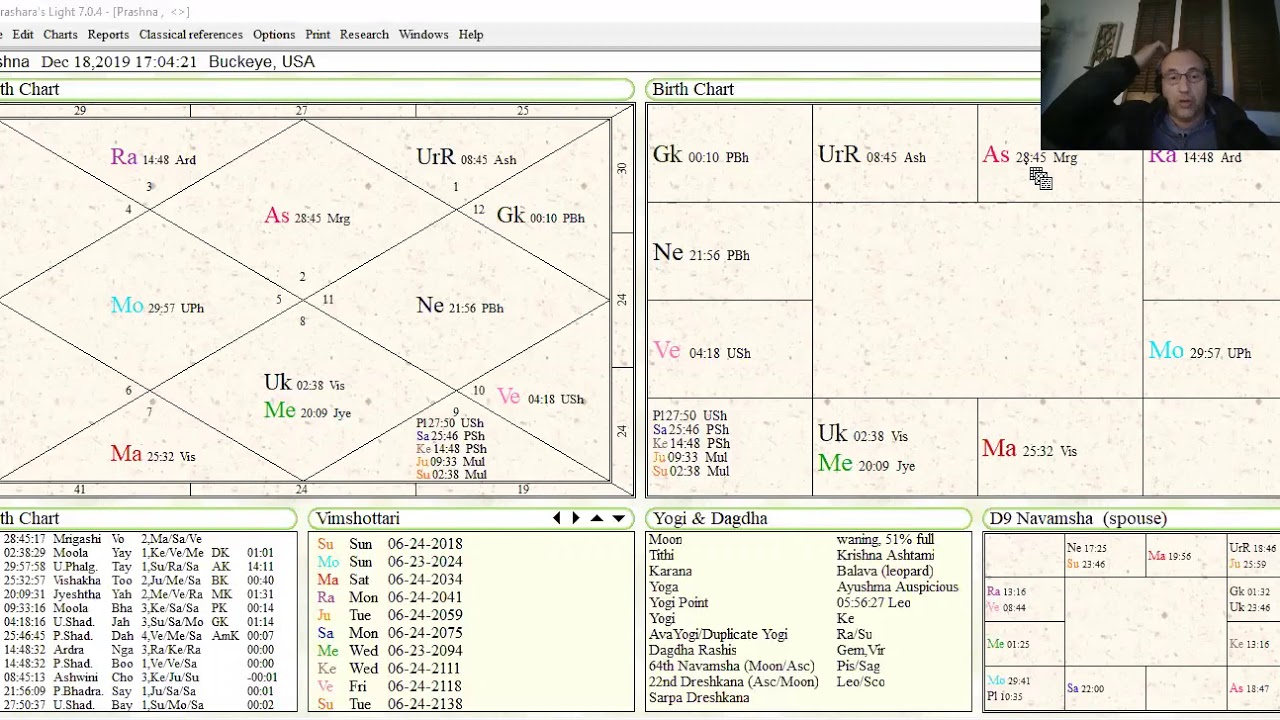Select UrR 08:45 Ash in the diamond chart
This screenshot has height=720, width=1280.
(466, 158)
